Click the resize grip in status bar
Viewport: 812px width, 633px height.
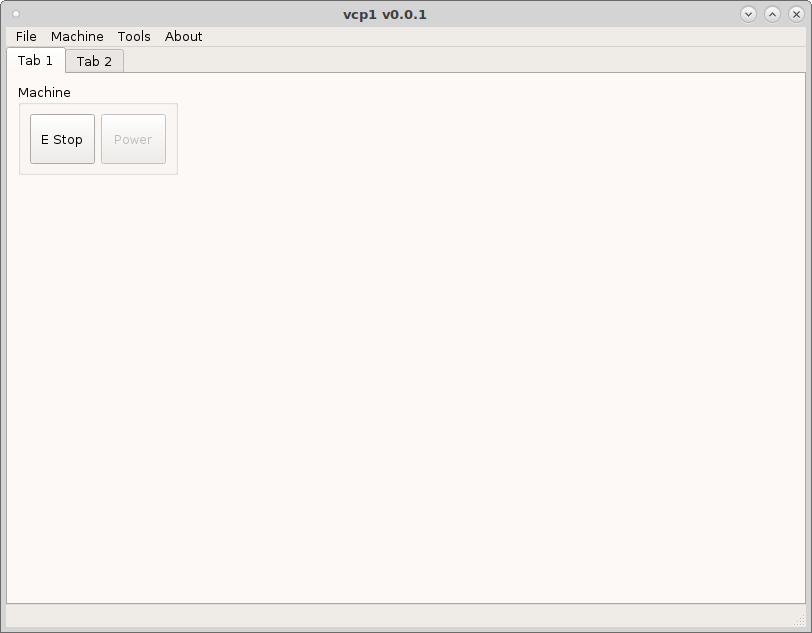tap(800, 620)
